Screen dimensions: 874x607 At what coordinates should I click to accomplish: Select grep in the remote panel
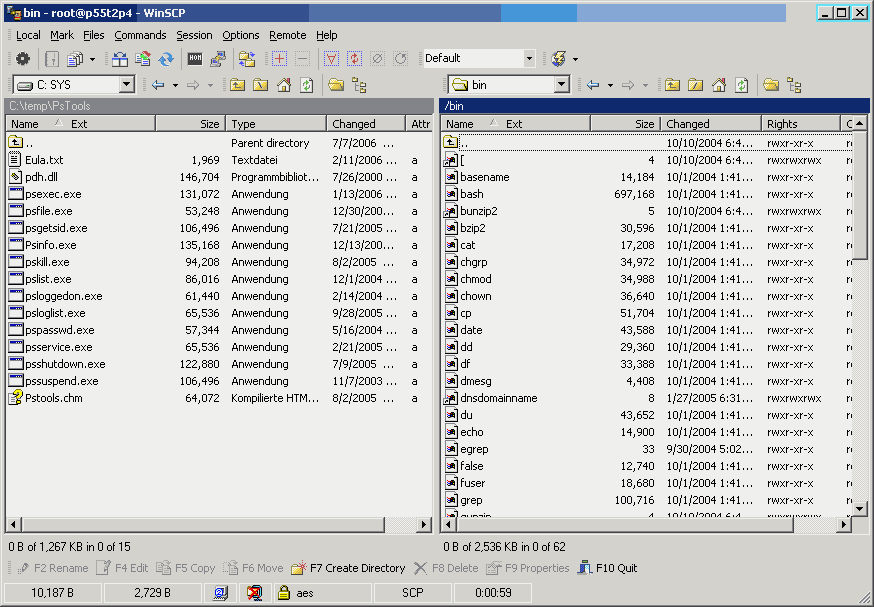point(471,500)
